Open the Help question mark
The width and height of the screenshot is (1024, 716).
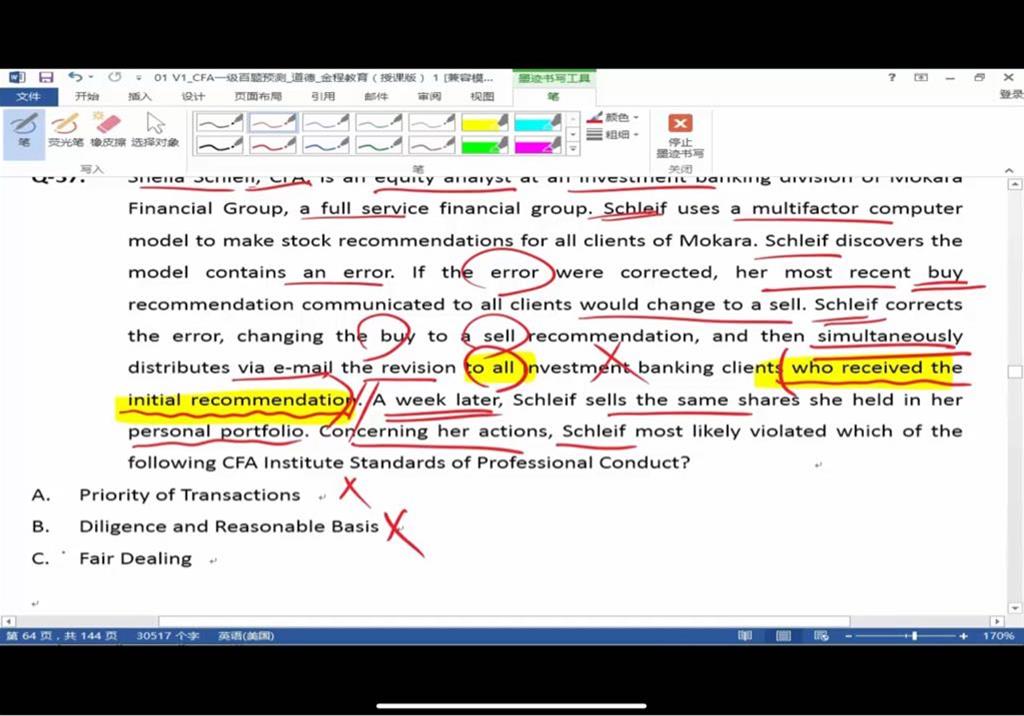coord(891,77)
